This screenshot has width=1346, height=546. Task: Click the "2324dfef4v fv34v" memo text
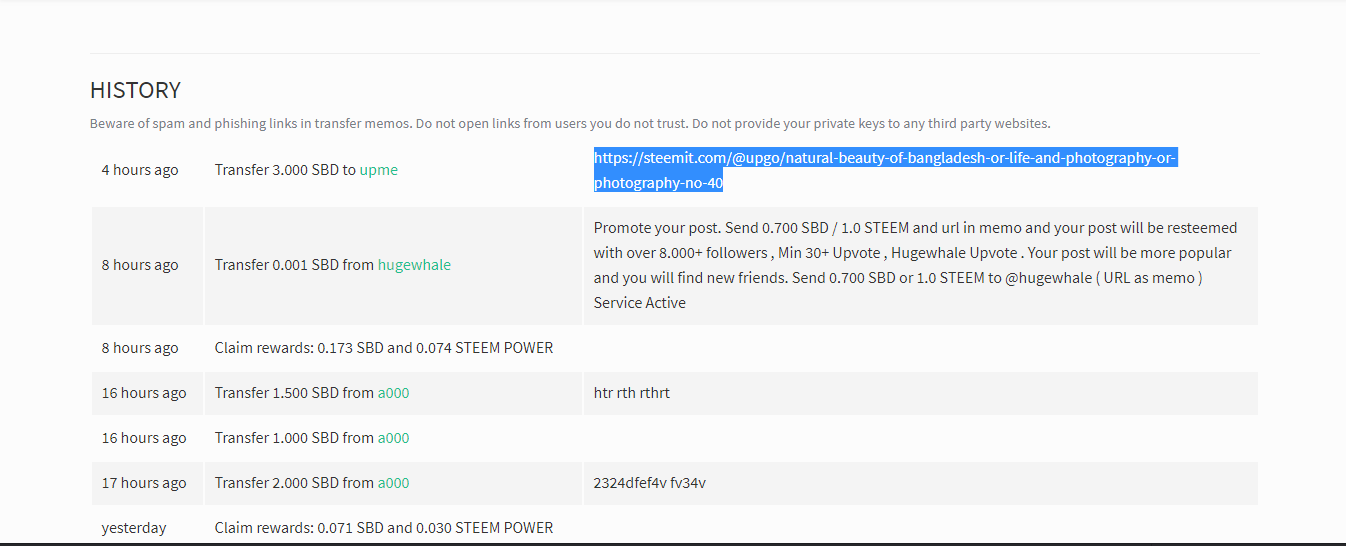tap(650, 483)
